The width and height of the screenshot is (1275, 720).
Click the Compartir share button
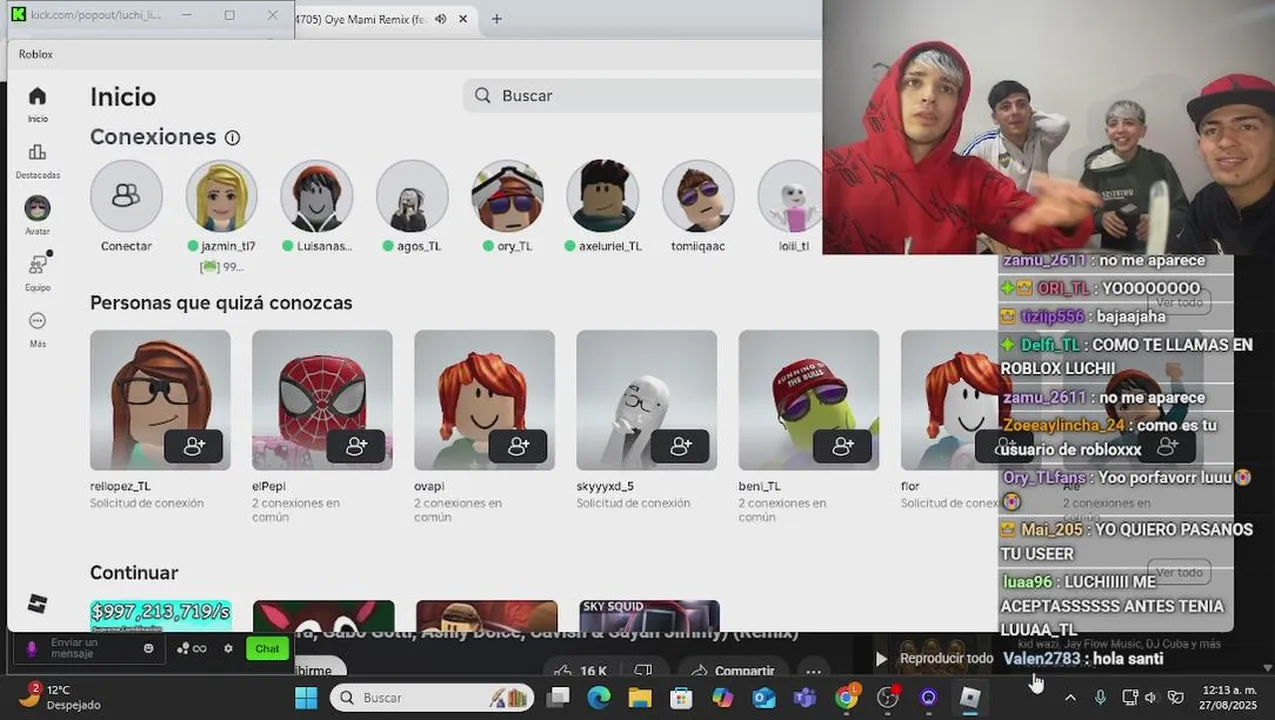coord(733,670)
